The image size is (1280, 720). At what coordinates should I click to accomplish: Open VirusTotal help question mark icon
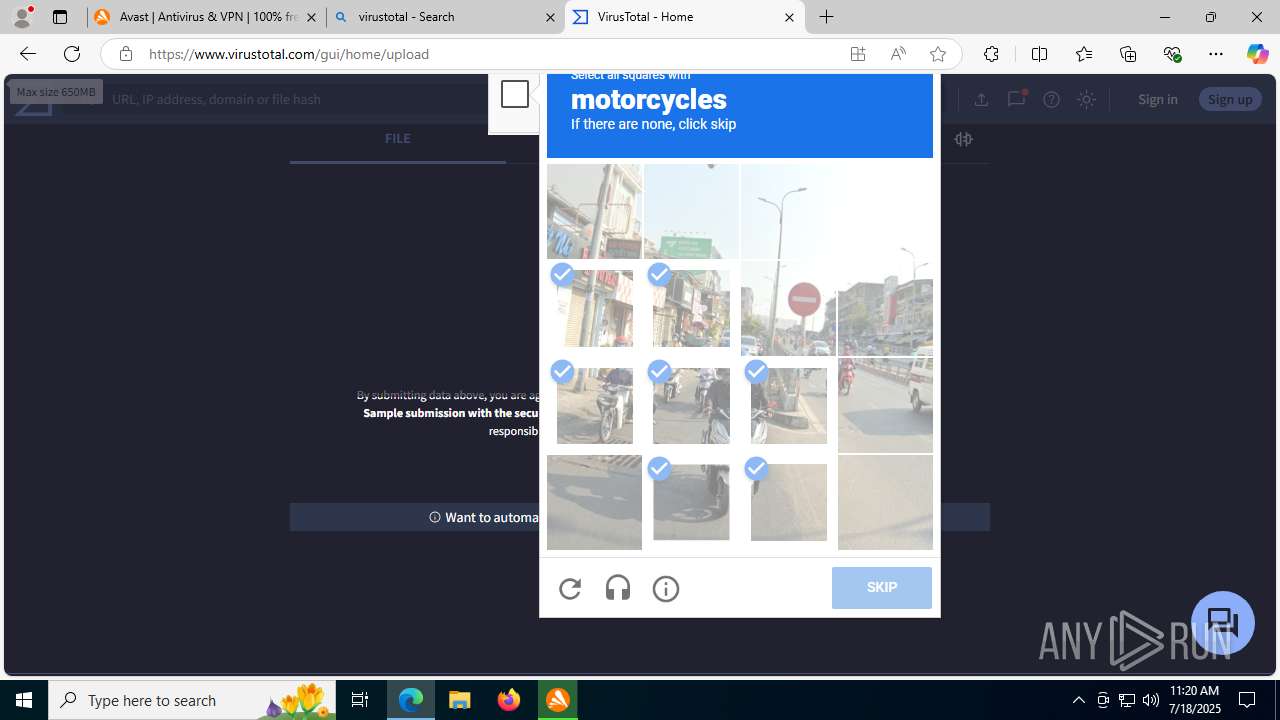pos(1051,99)
